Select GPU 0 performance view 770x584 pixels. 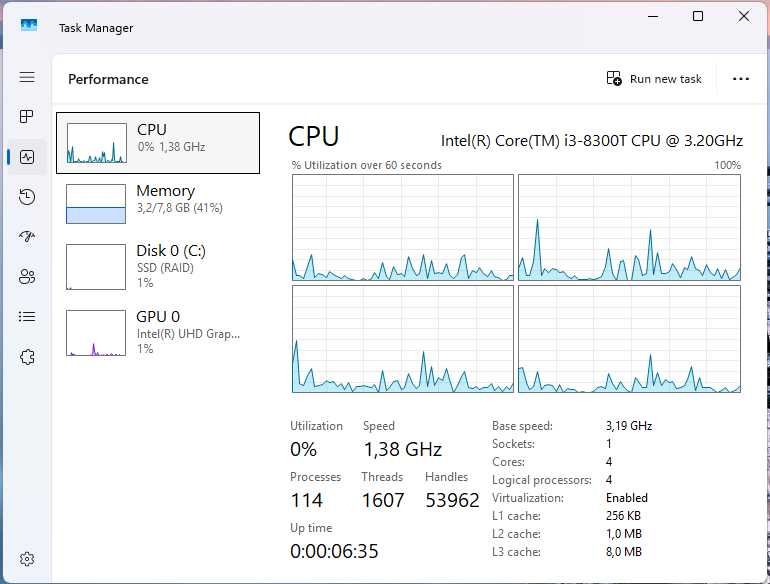click(158, 332)
